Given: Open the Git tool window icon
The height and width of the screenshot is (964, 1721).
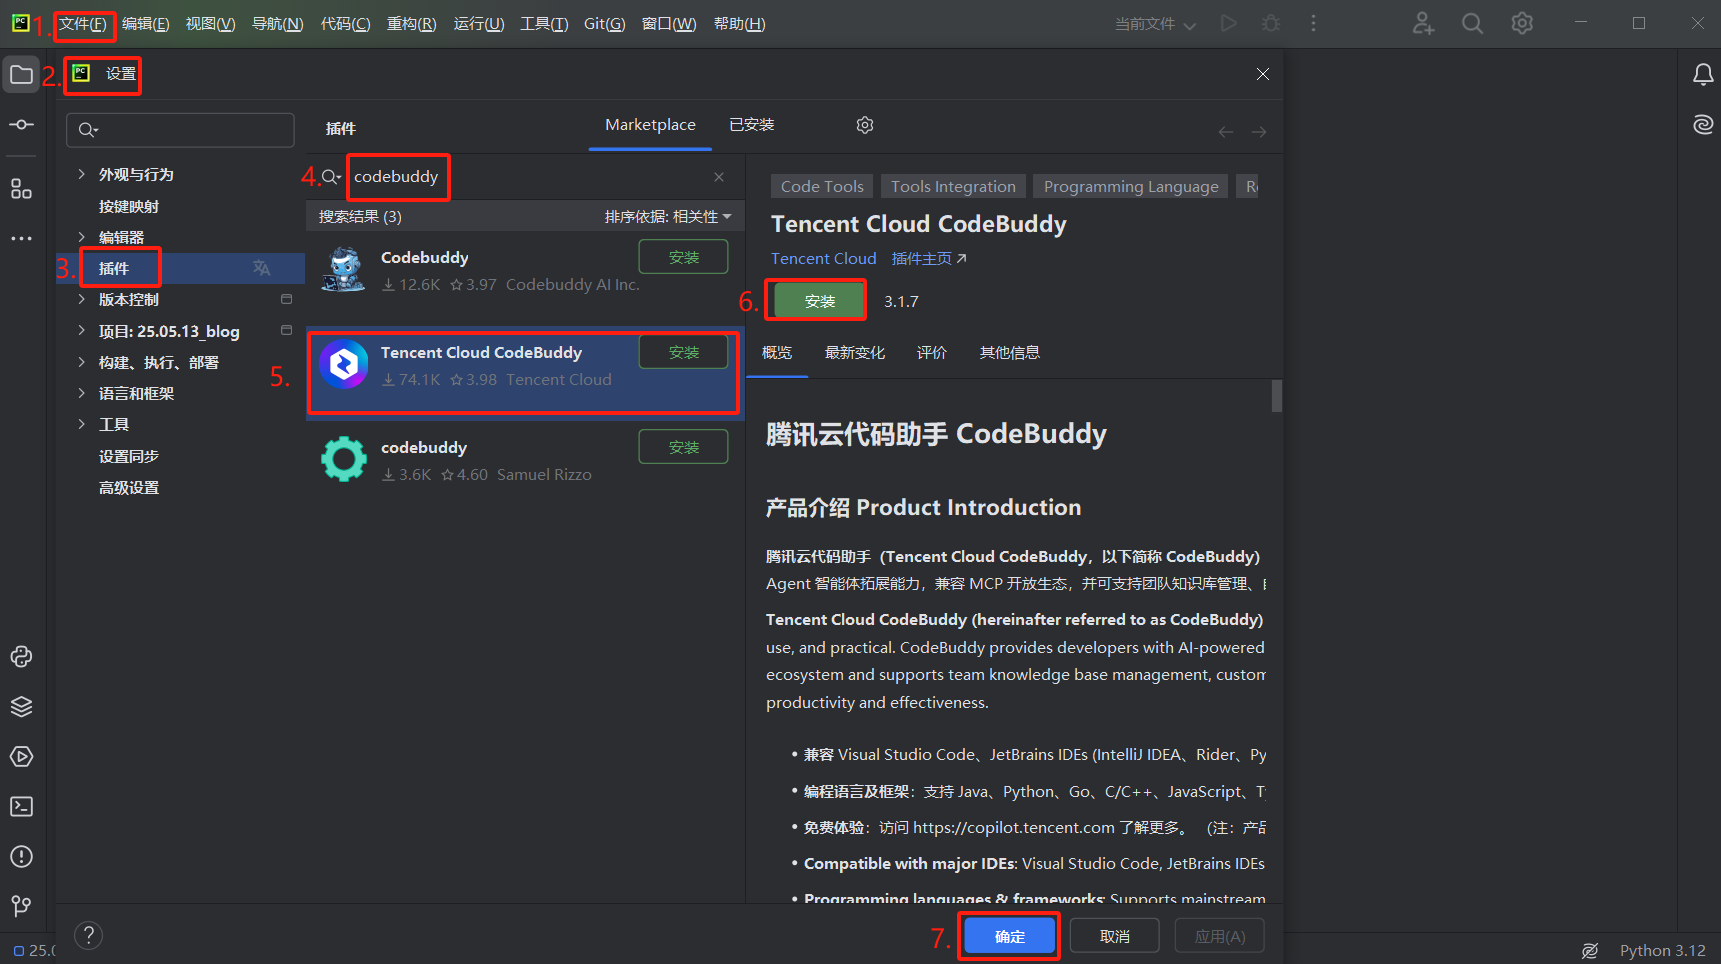Looking at the screenshot, I should [21, 906].
